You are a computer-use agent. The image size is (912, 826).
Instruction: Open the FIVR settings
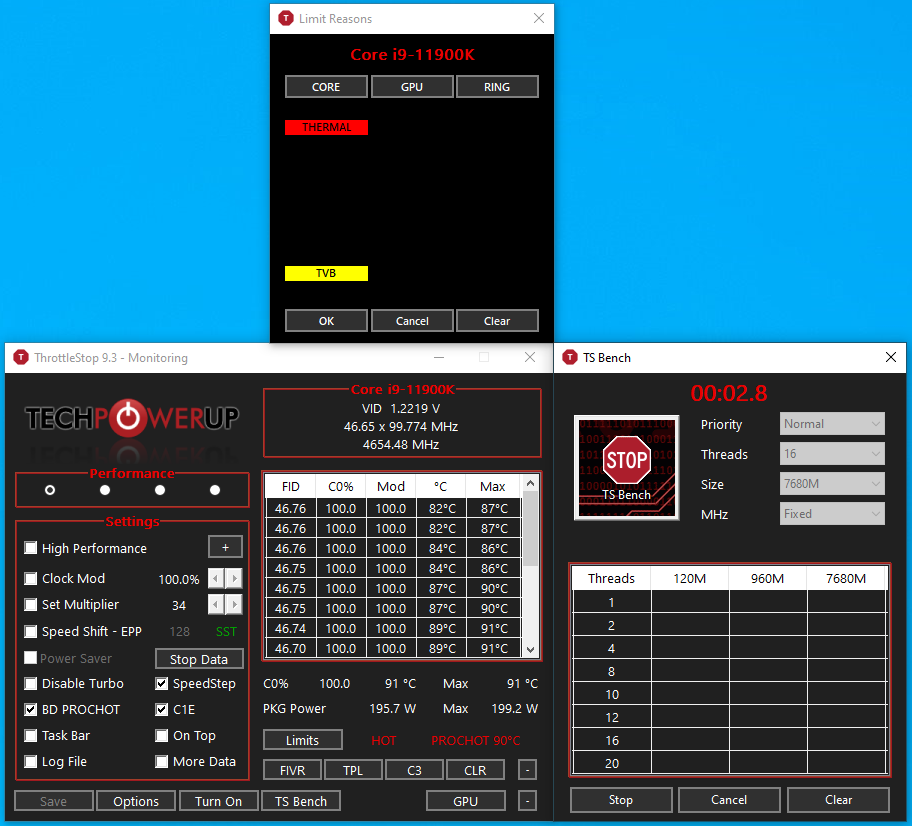point(292,770)
